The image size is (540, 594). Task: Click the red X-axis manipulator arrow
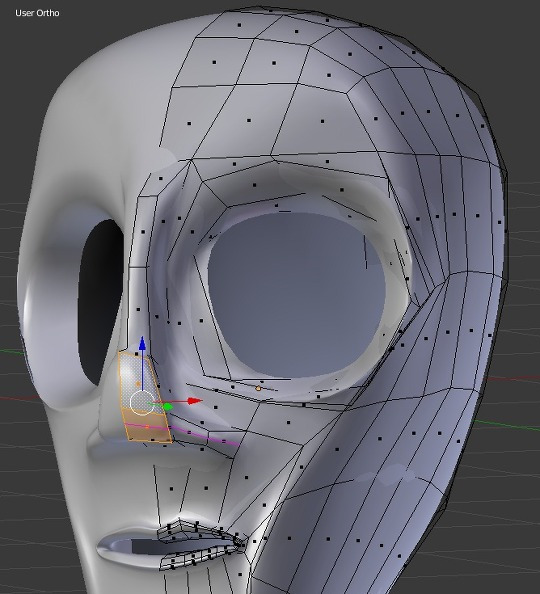point(195,401)
